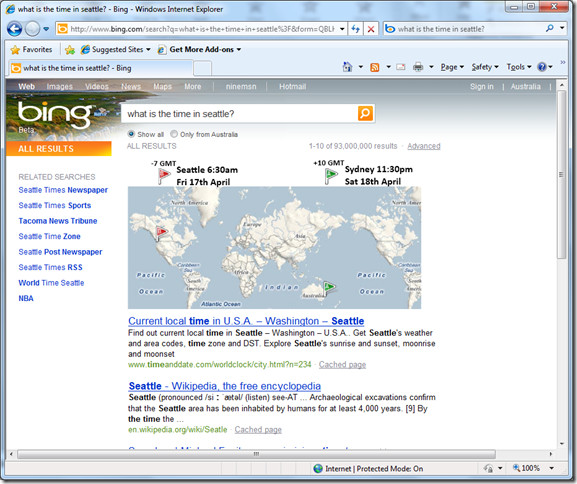
Task: Open Suggested Sites dropdown
Action: point(116,49)
